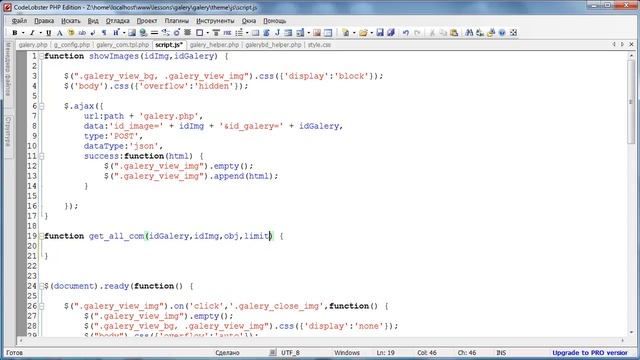Open the Вид menu

coord(93,20)
